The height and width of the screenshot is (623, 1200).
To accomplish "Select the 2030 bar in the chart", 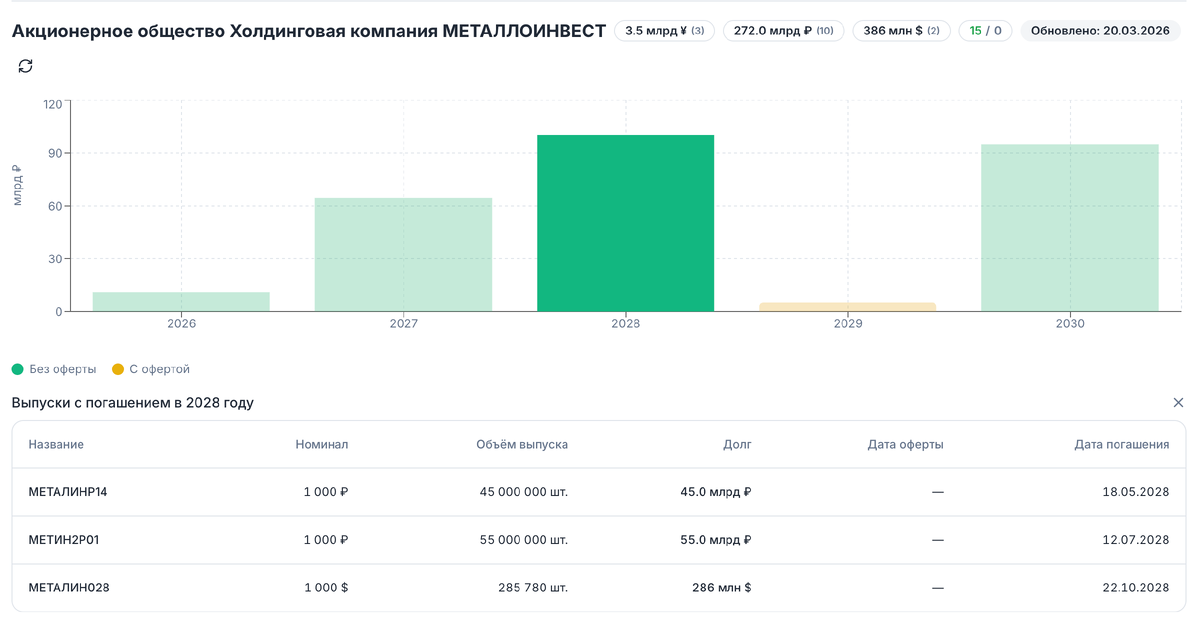I will 1070,228.
